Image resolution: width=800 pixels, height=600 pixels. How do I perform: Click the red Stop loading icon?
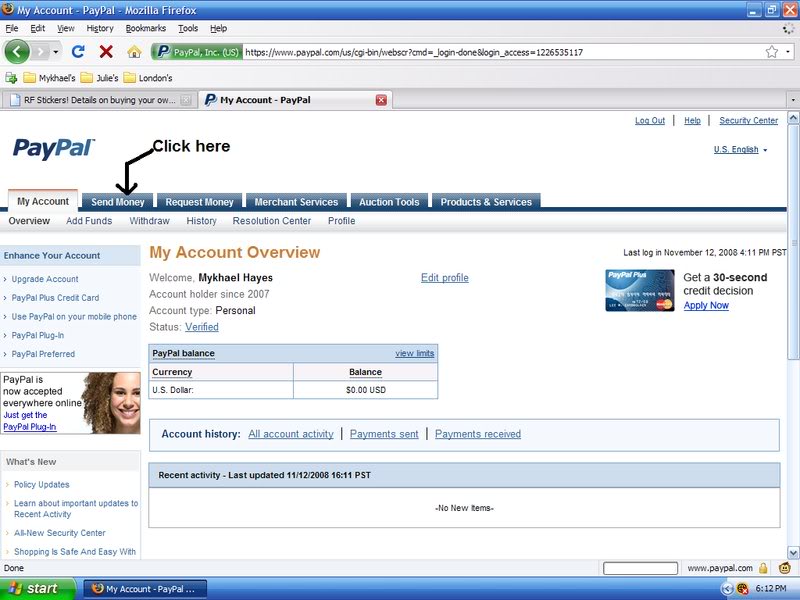point(106,52)
